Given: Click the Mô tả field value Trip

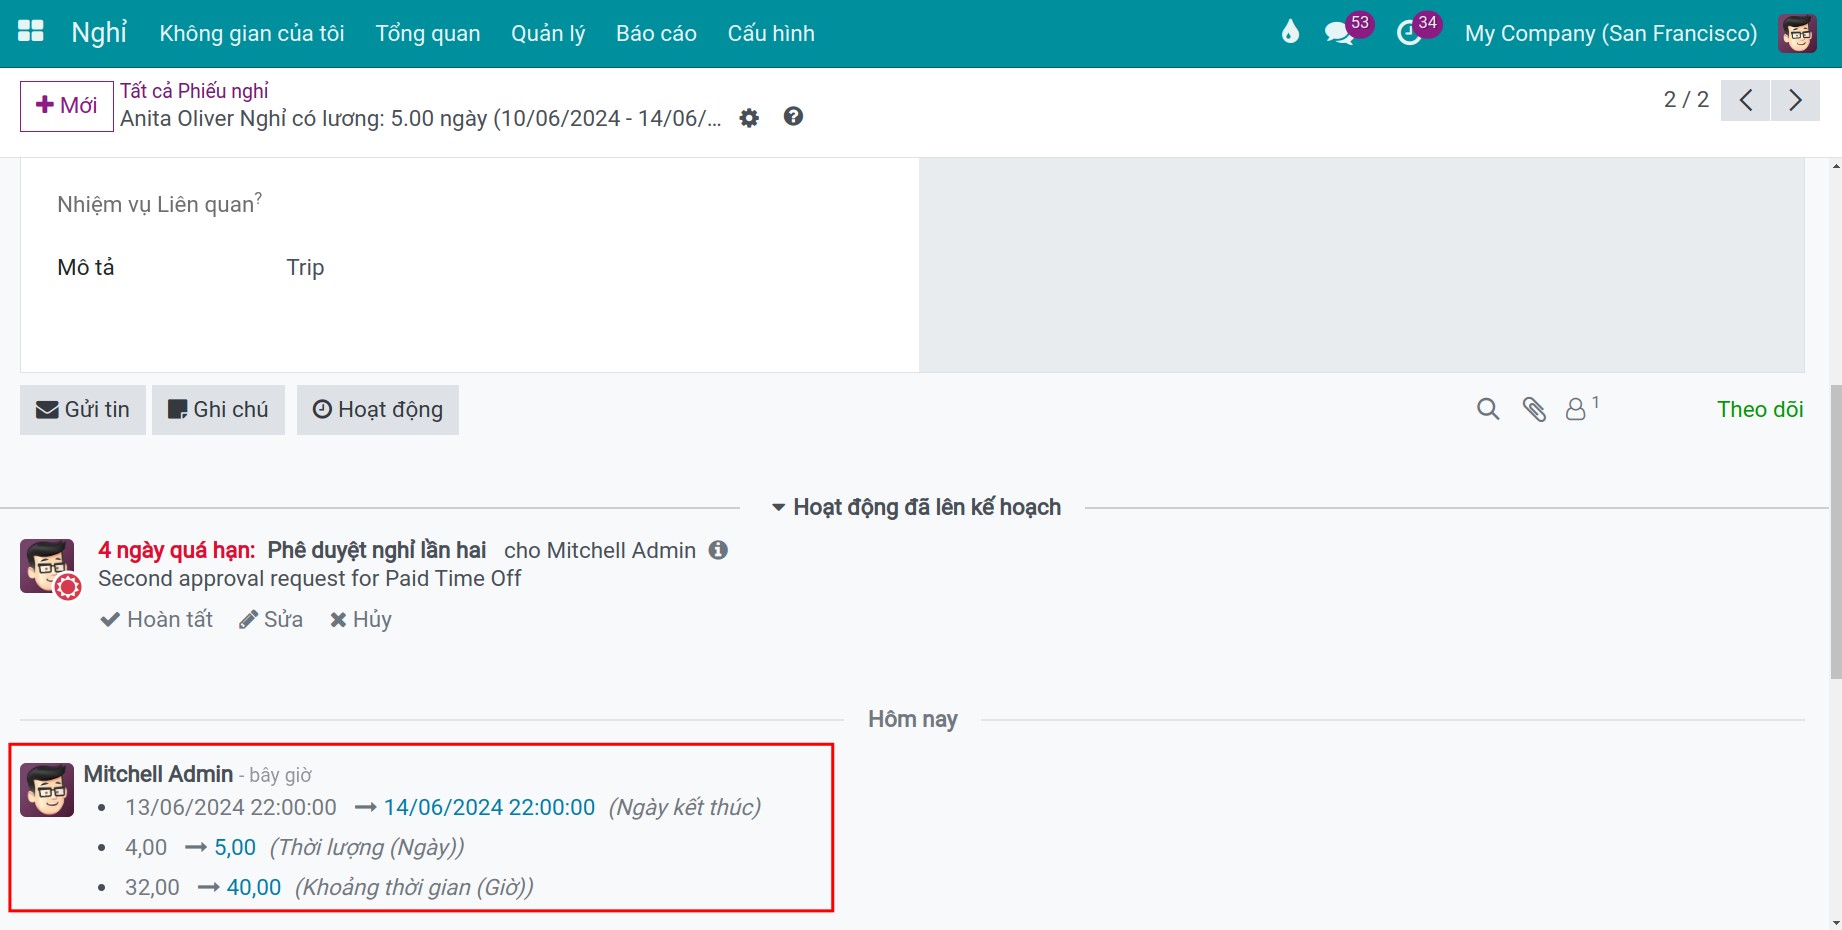Looking at the screenshot, I should click(x=305, y=268).
